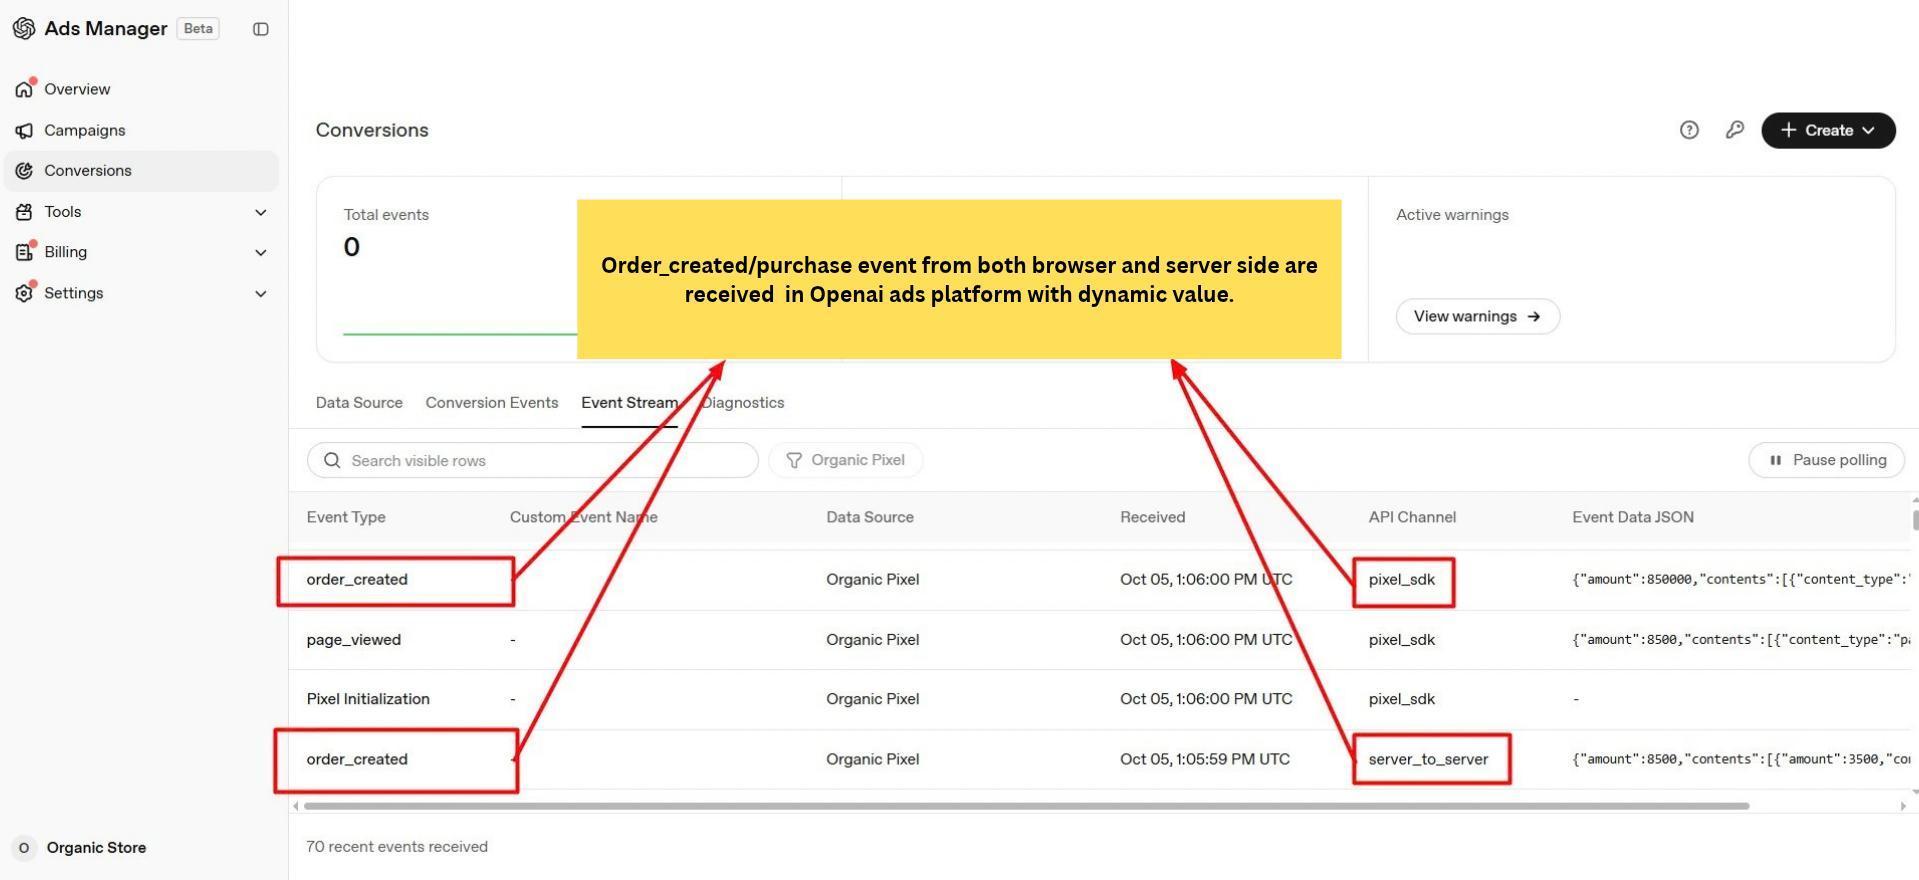Click the Conversions page heading
1919x880 pixels.
pyautogui.click(x=372, y=130)
